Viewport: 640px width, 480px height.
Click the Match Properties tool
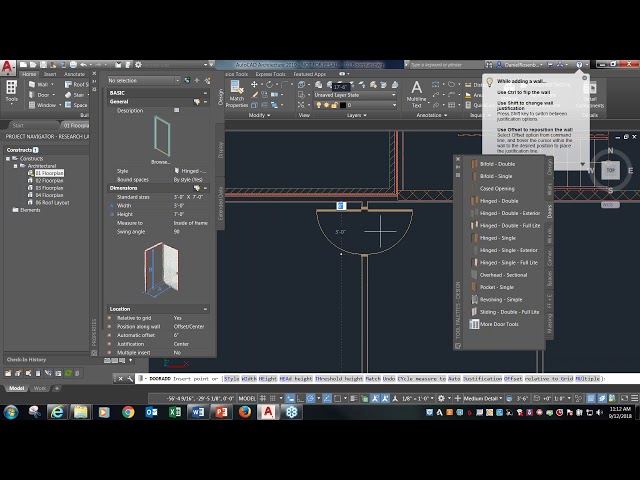coord(237,94)
